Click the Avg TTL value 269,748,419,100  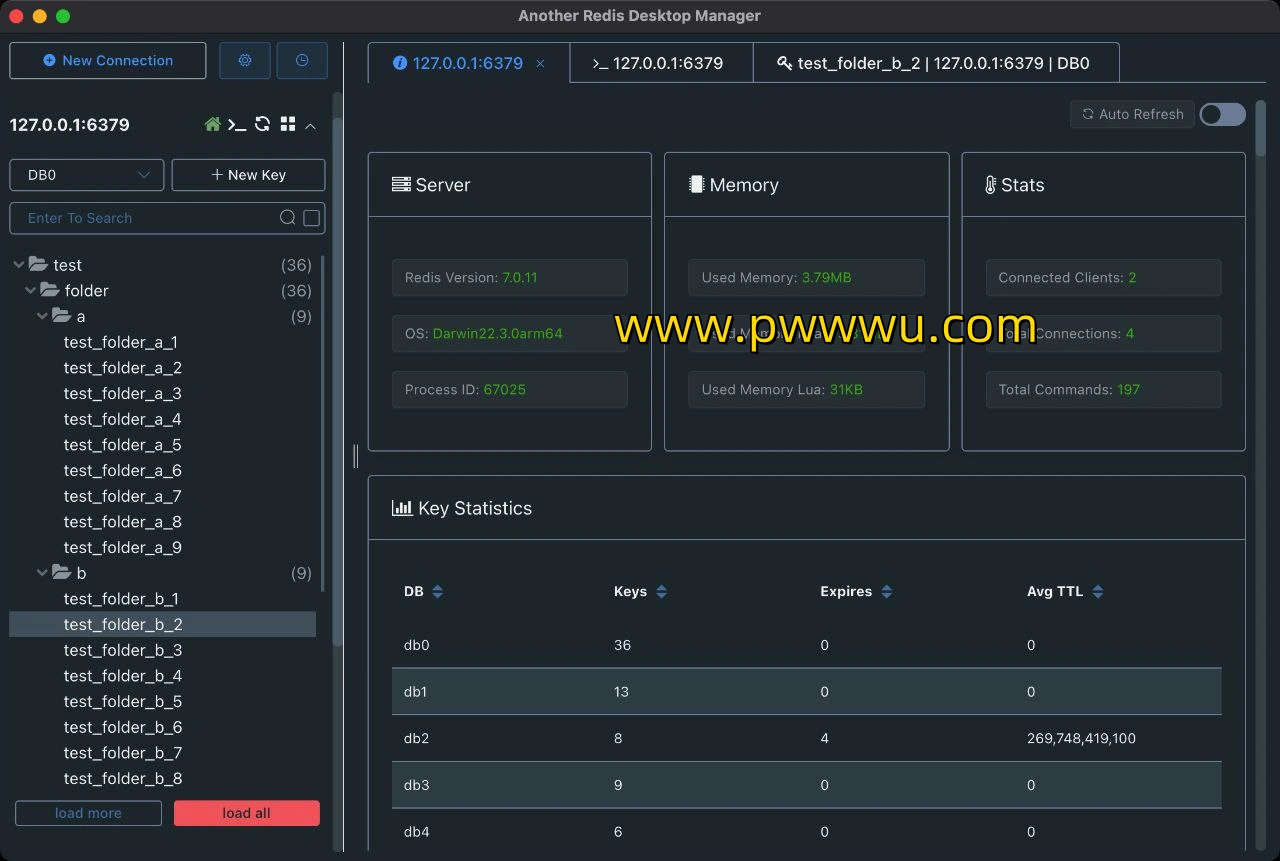(x=1081, y=739)
